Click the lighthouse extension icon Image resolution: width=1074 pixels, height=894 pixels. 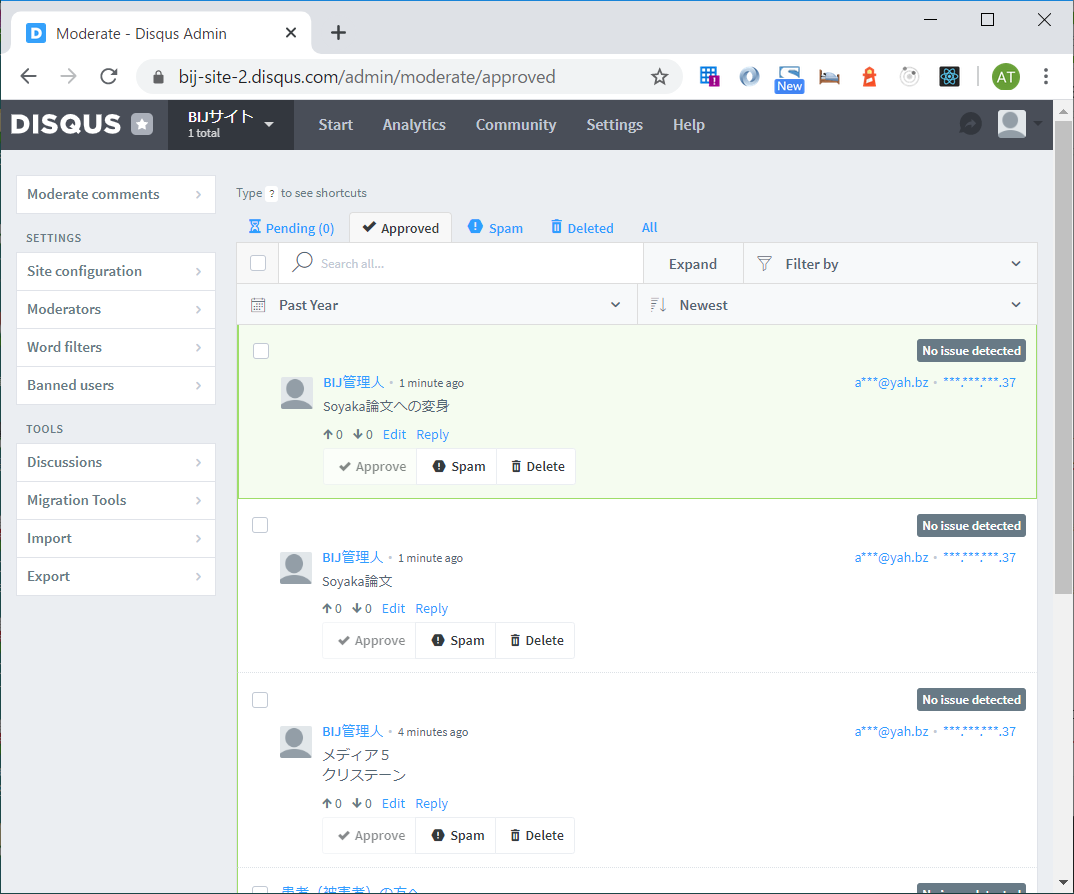869,77
